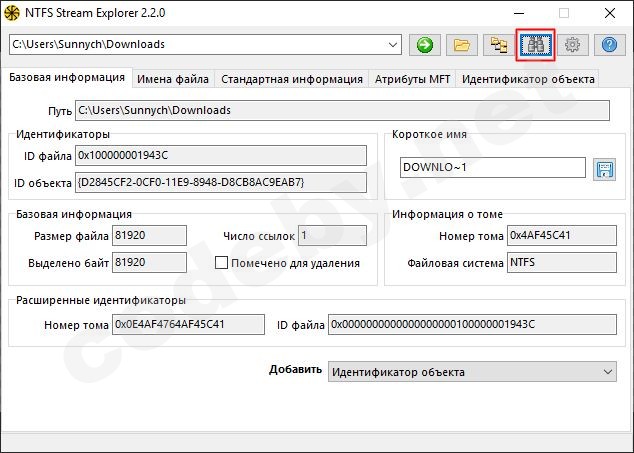Toggle the 'Помечено для удаления' checkbox
Screen dimensions: 634x453
(x=222, y=263)
